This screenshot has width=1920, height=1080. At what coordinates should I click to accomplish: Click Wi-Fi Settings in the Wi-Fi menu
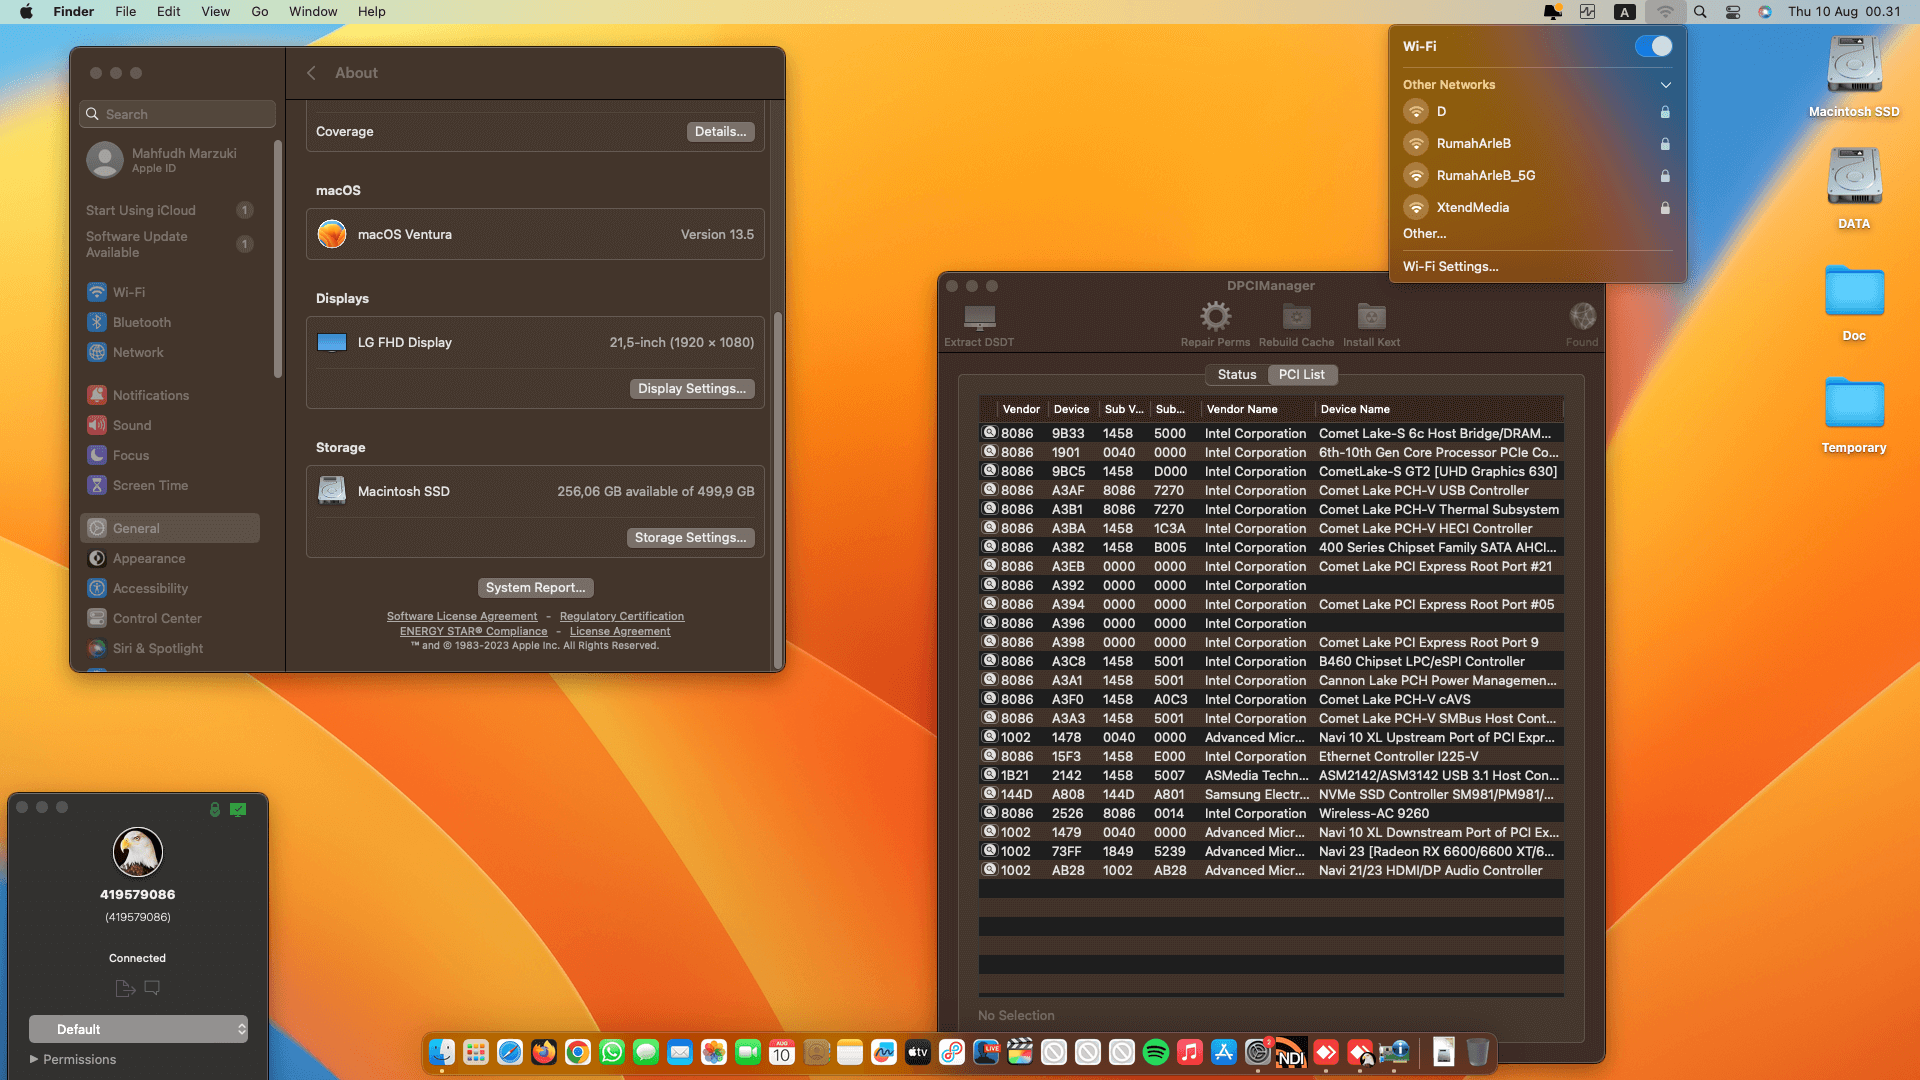pos(1451,266)
